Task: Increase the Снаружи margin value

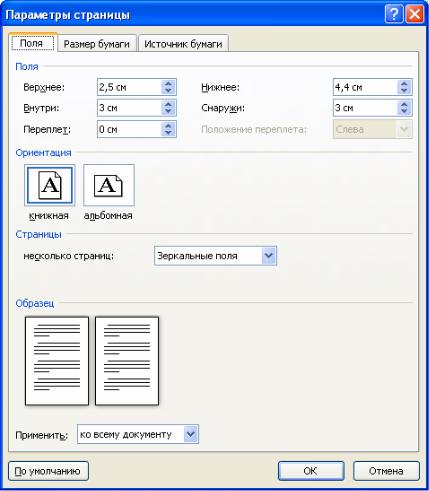Action: [x=404, y=104]
